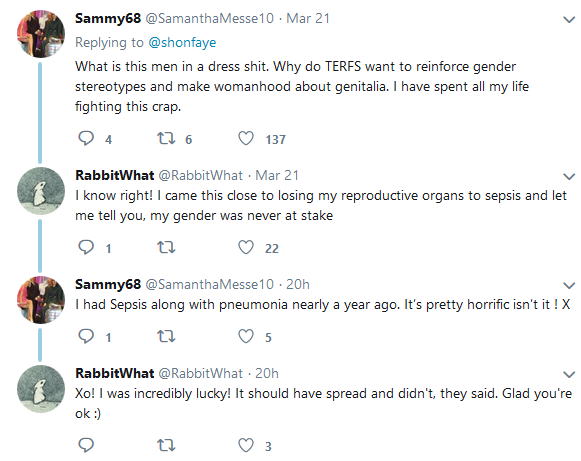The height and width of the screenshot is (461, 581).
Task: Retweet Sammy68's tweet with 6 retweets
Action: click(x=166, y=139)
